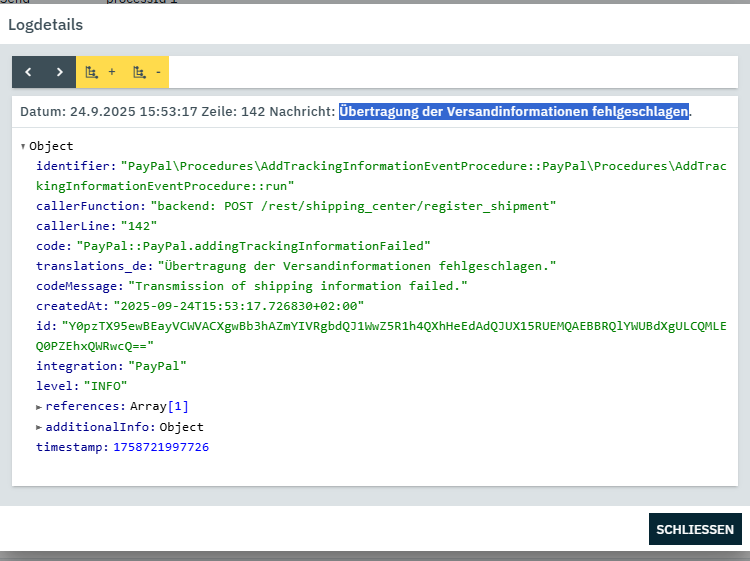Click the callerFunction POST value
This screenshot has width=750, height=561.
pyautogui.click(x=354, y=206)
